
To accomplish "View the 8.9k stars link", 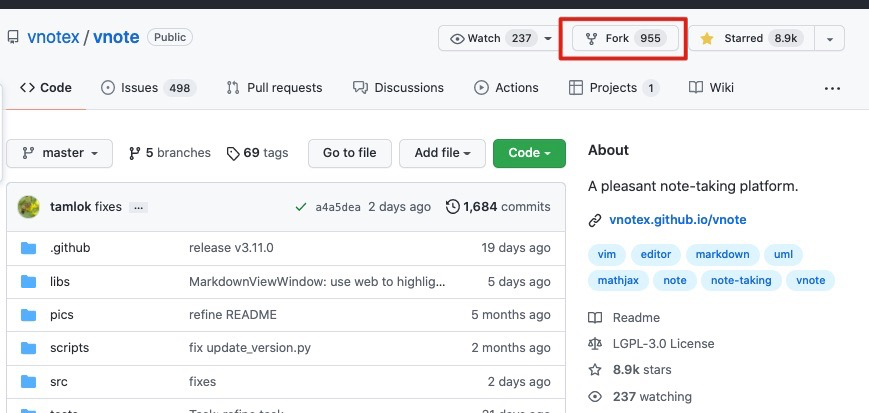I will tap(630, 370).
